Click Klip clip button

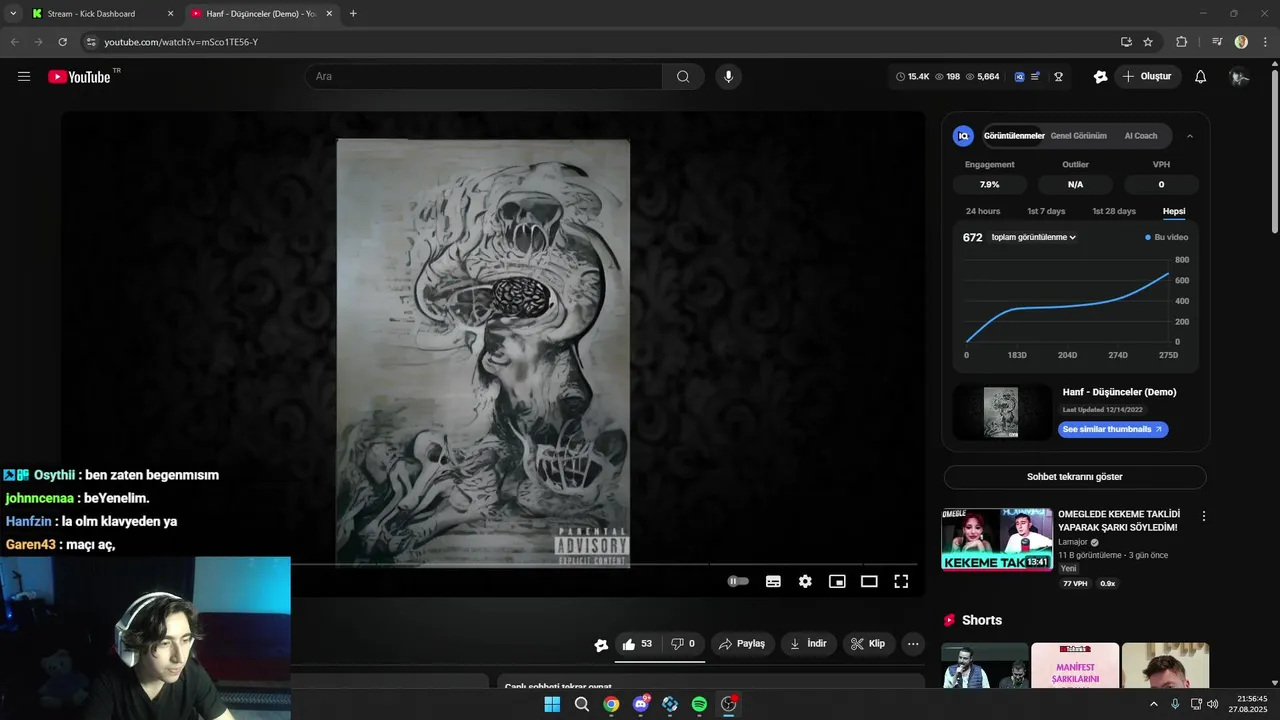[x=869, y=644]
